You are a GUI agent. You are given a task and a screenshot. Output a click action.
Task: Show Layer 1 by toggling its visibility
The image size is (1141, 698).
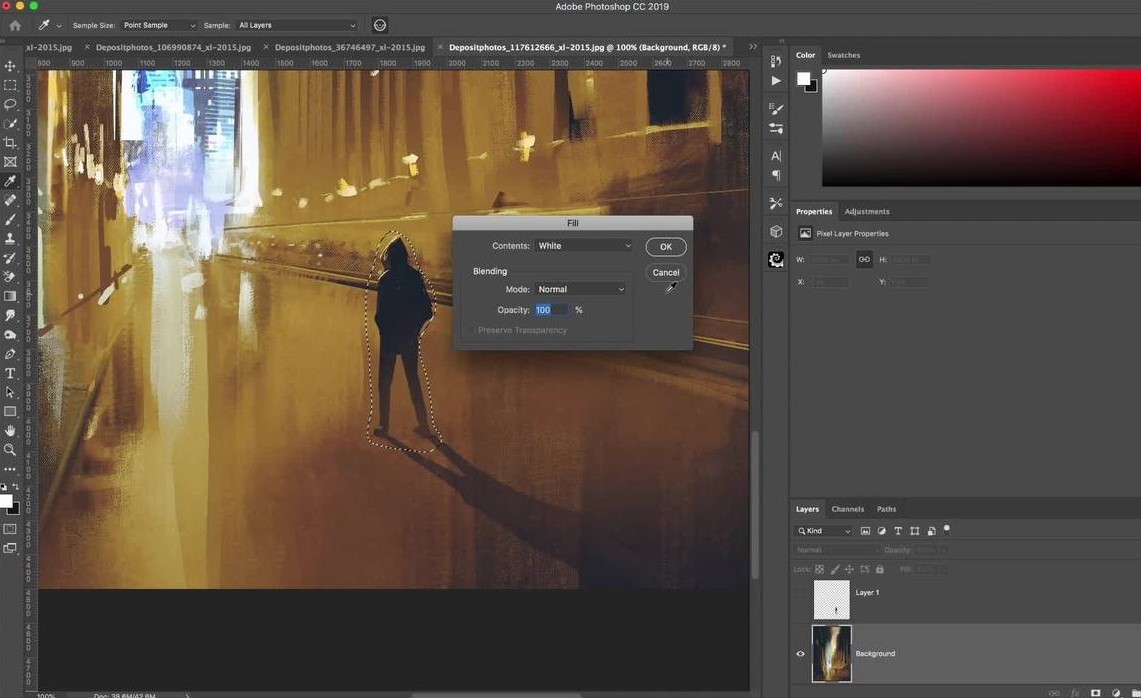point(800,593)
